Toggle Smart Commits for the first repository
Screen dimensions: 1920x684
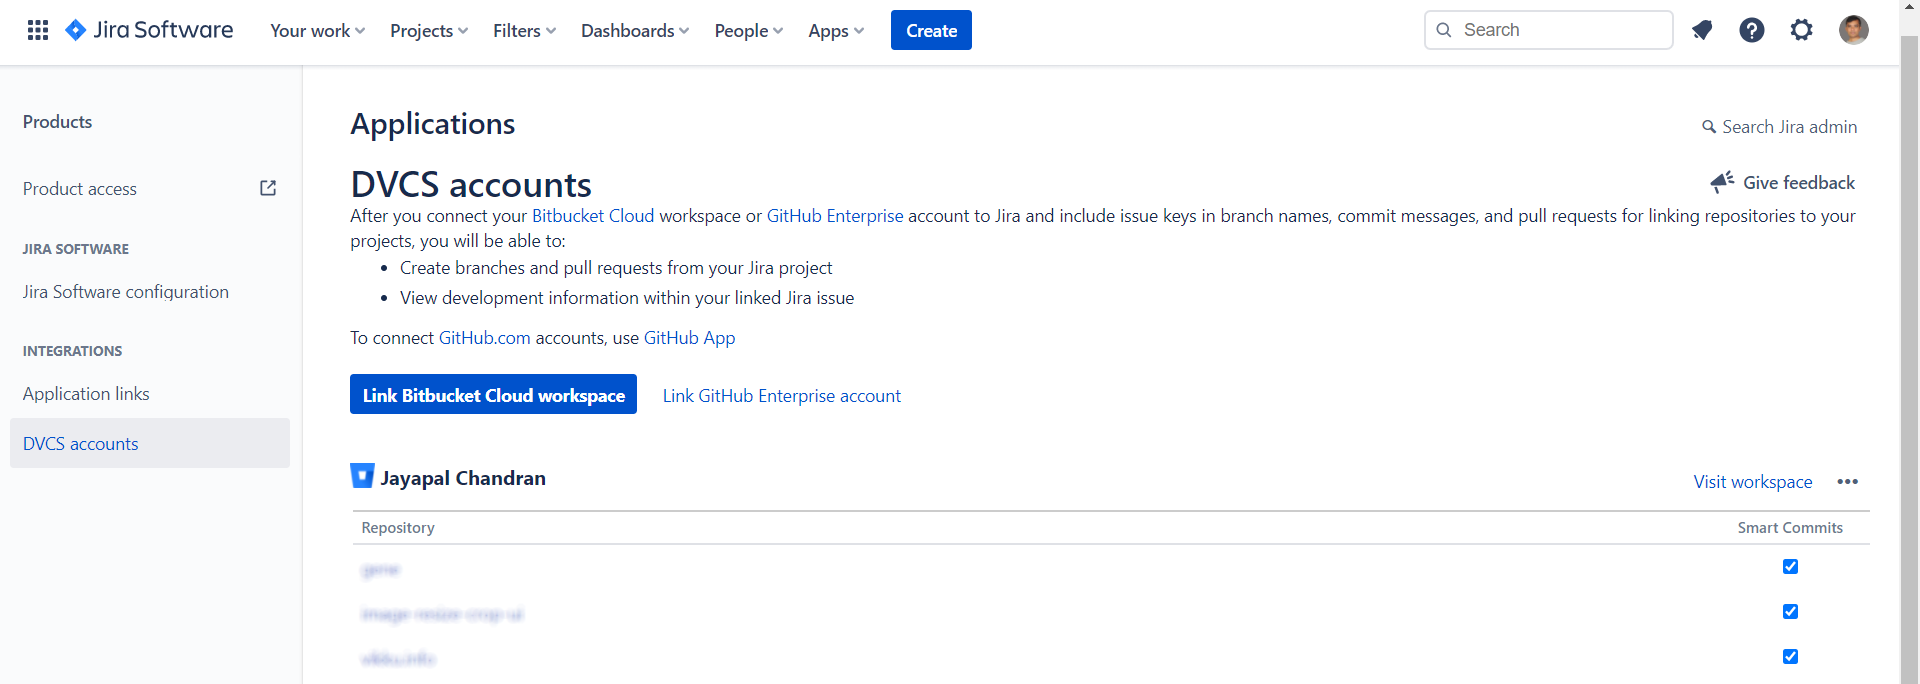1790,567
